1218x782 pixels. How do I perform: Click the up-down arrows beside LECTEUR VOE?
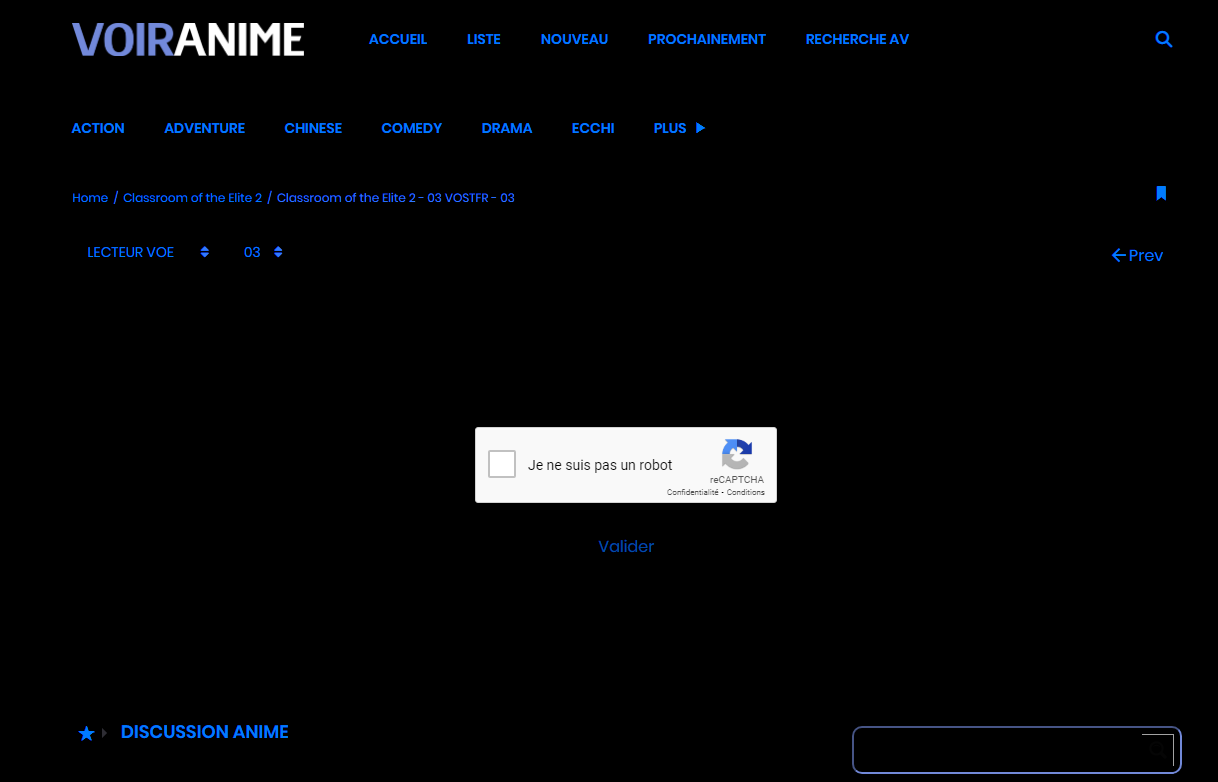[x=204, y=252]
